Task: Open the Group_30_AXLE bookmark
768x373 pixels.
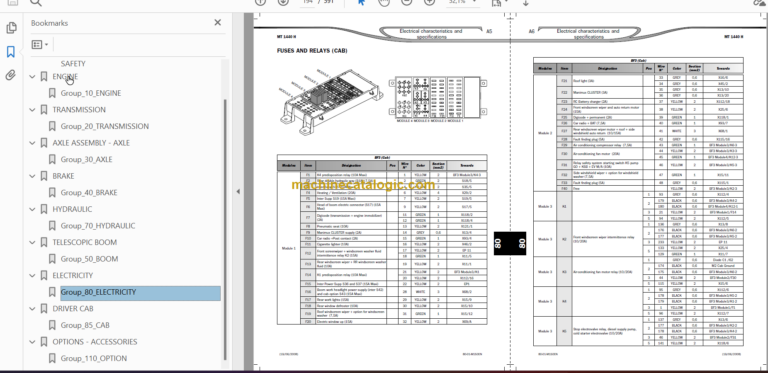Action: pos(86,160)
